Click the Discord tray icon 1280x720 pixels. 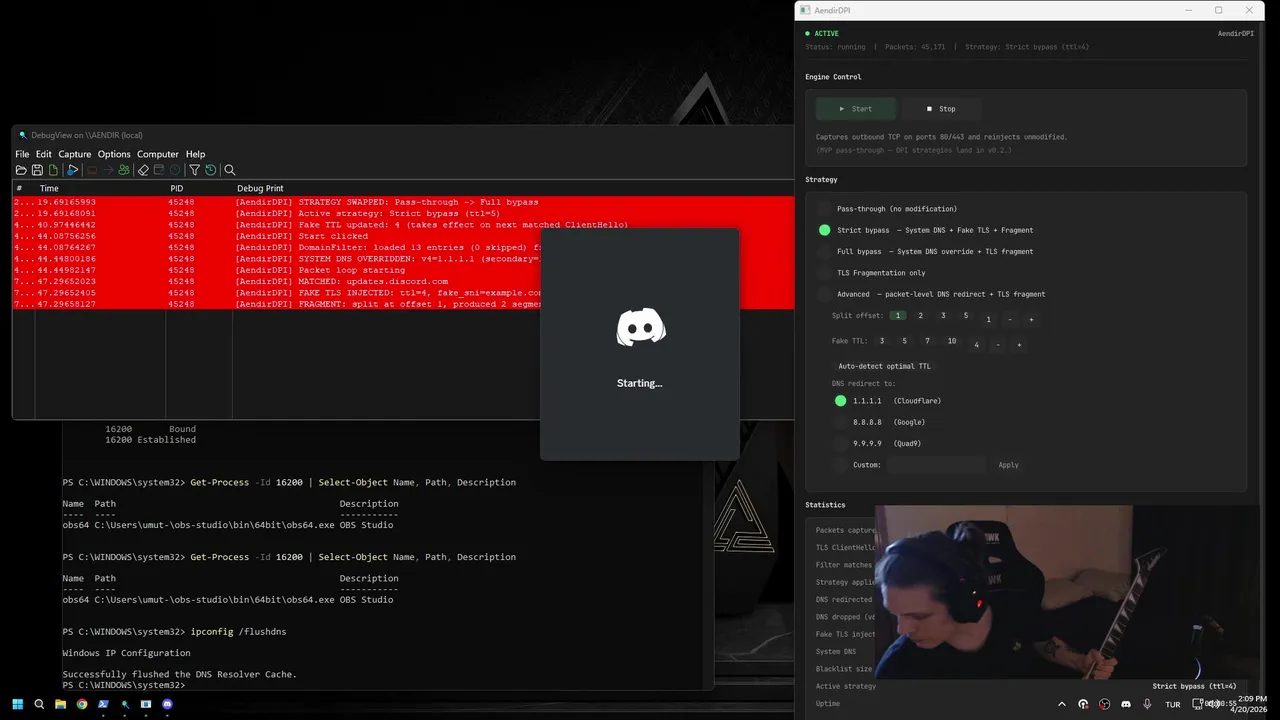[x=1126, y=704]
